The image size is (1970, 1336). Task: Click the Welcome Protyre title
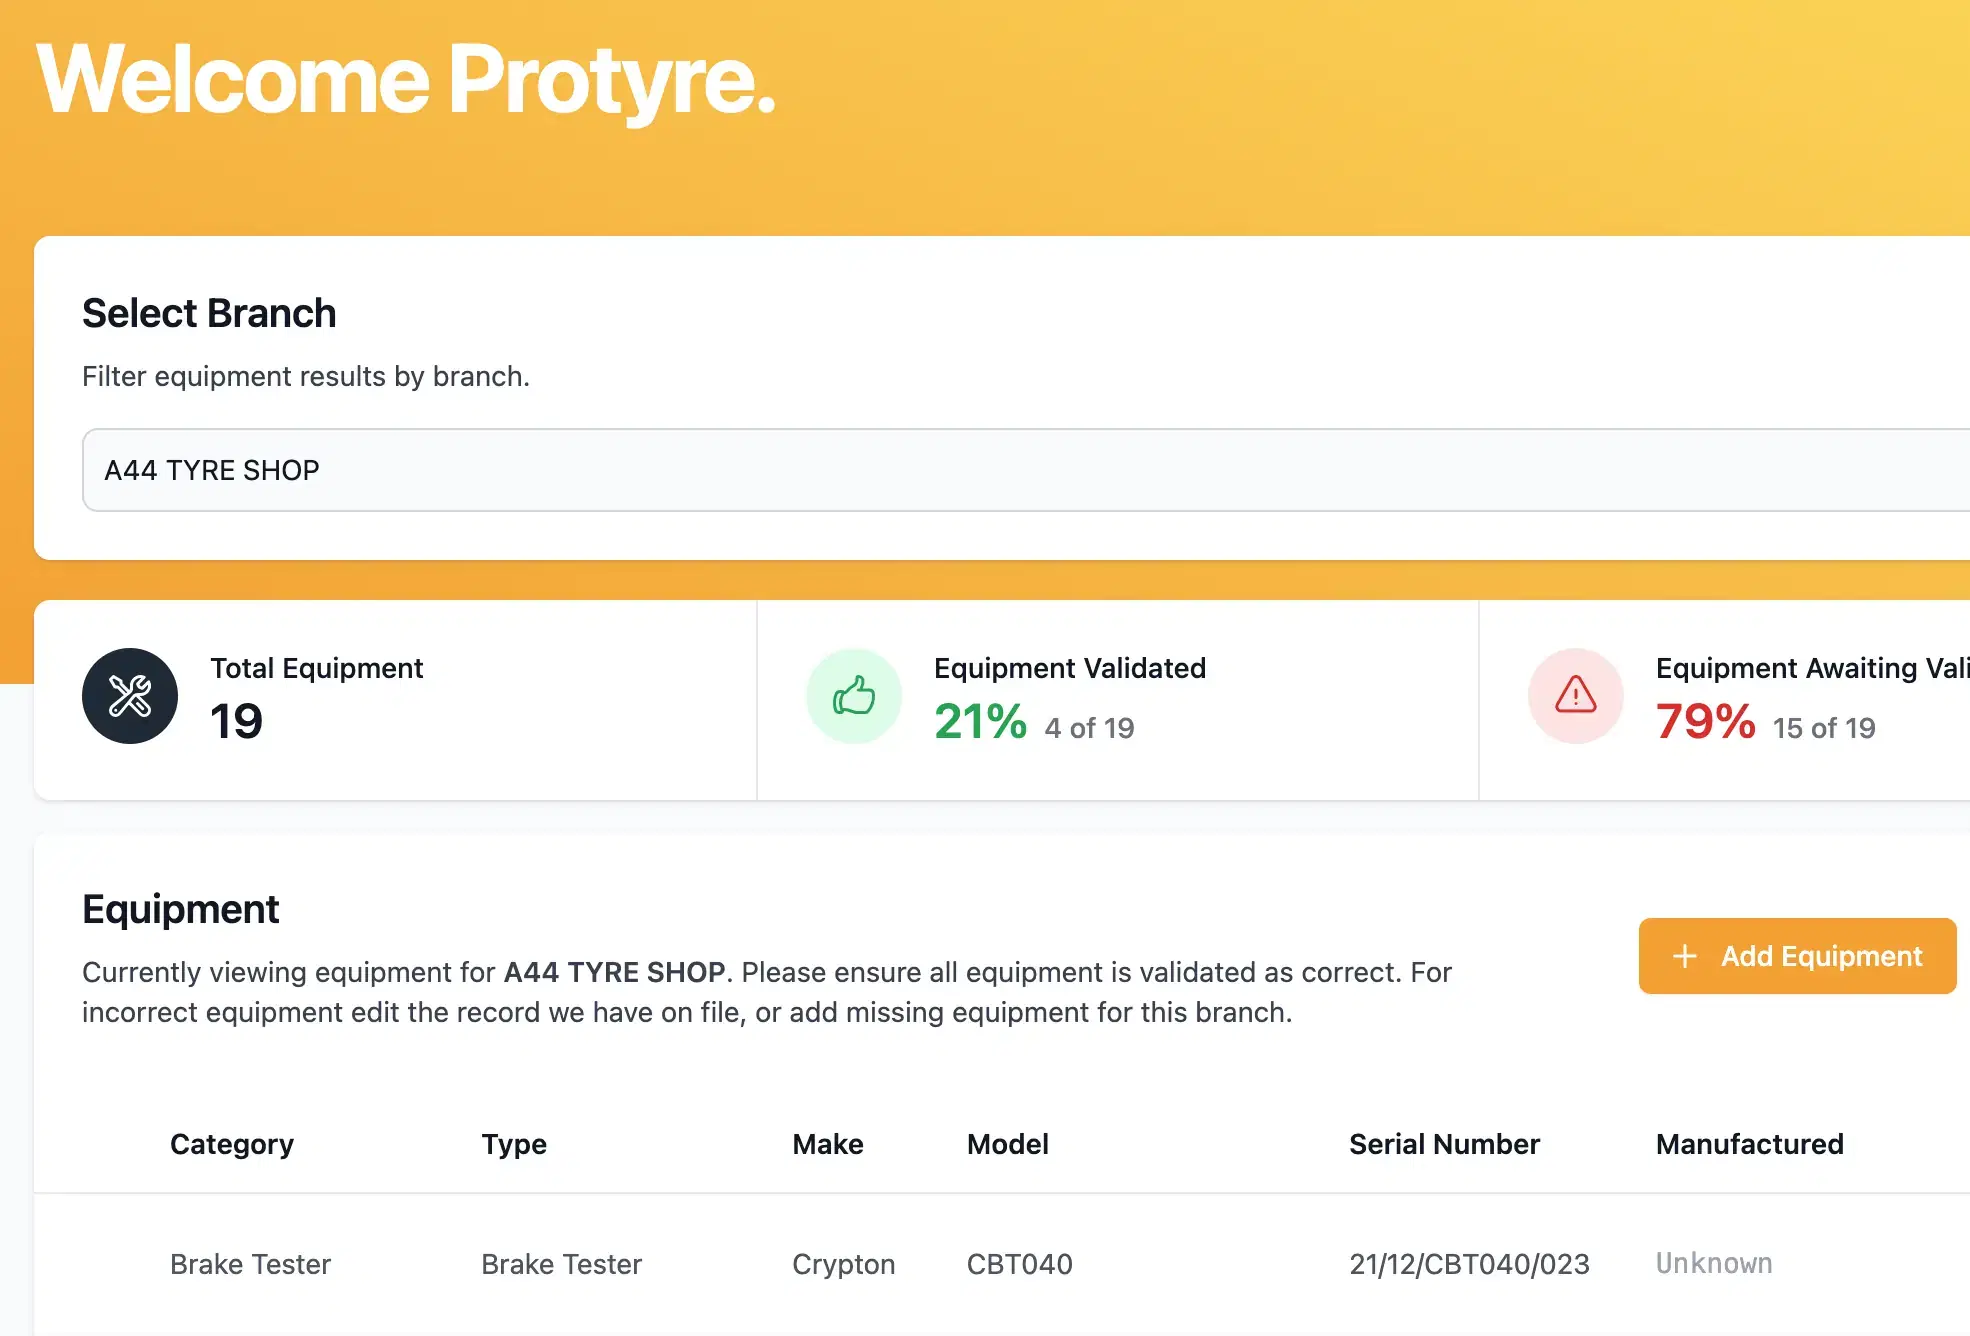point(406,82)
